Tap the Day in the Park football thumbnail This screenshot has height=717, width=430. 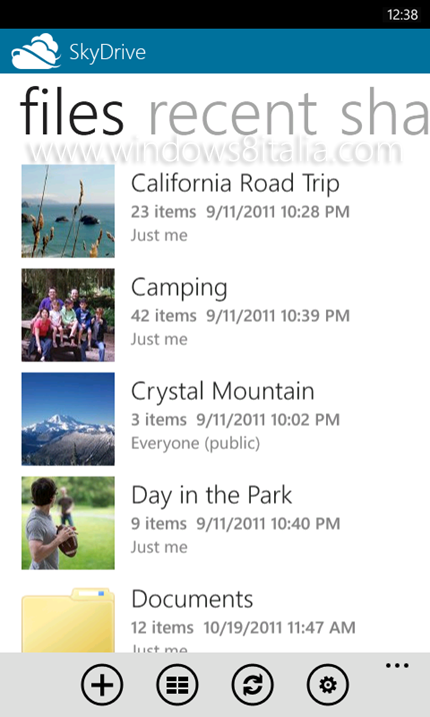pyautogui.click(x=68, y=523)
